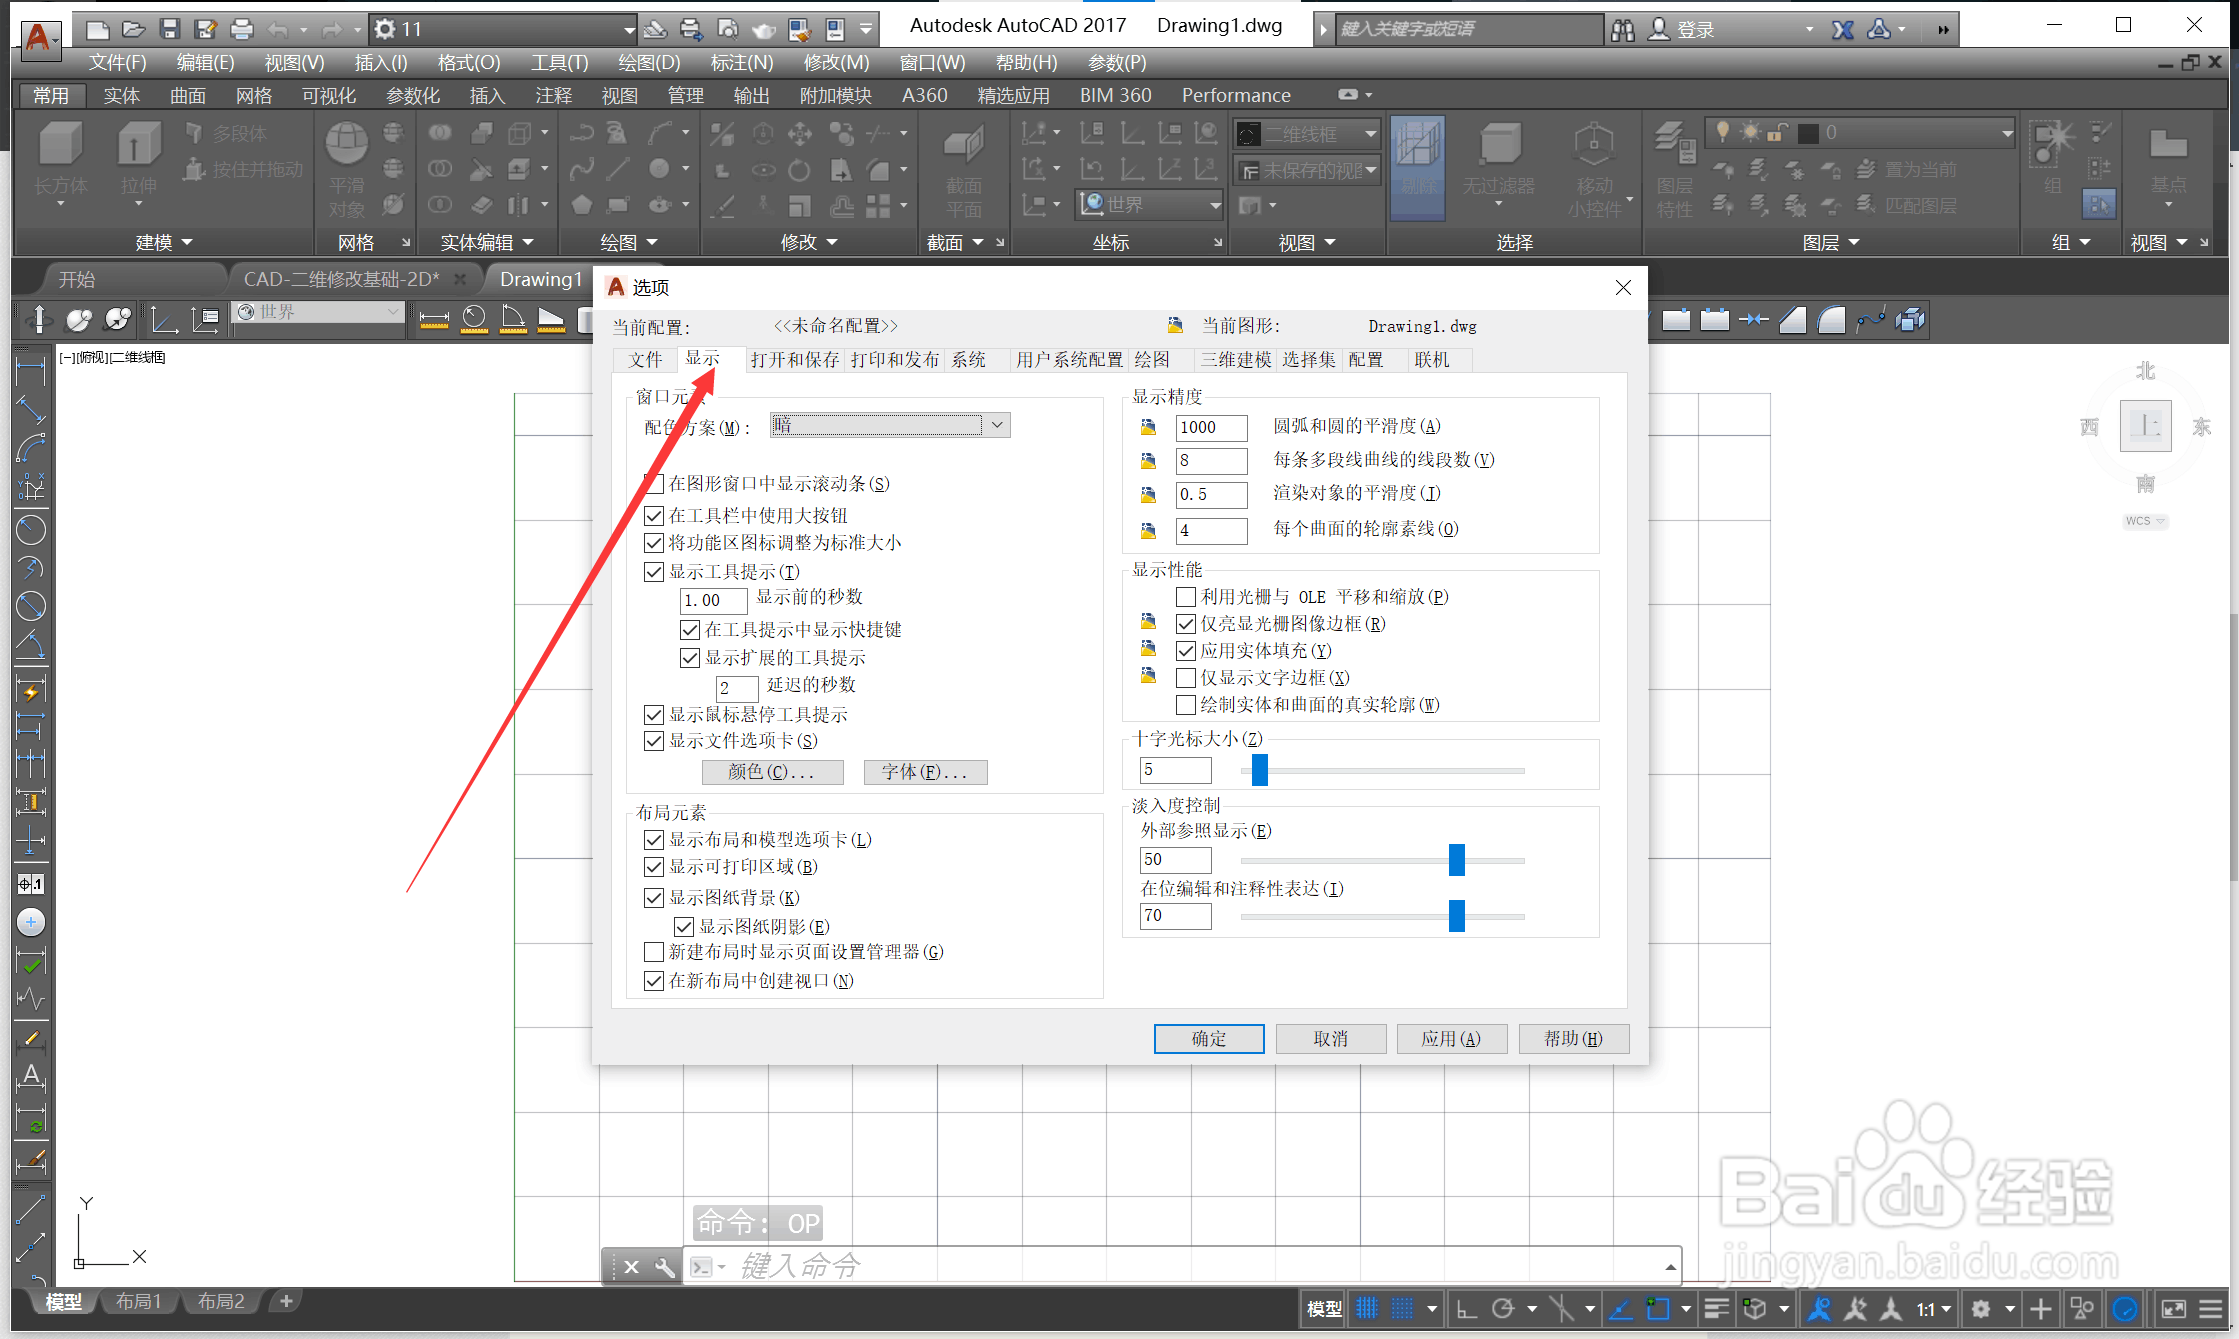
Task: Expand the 修改 panel flyout
Action: tap(809, 243)
